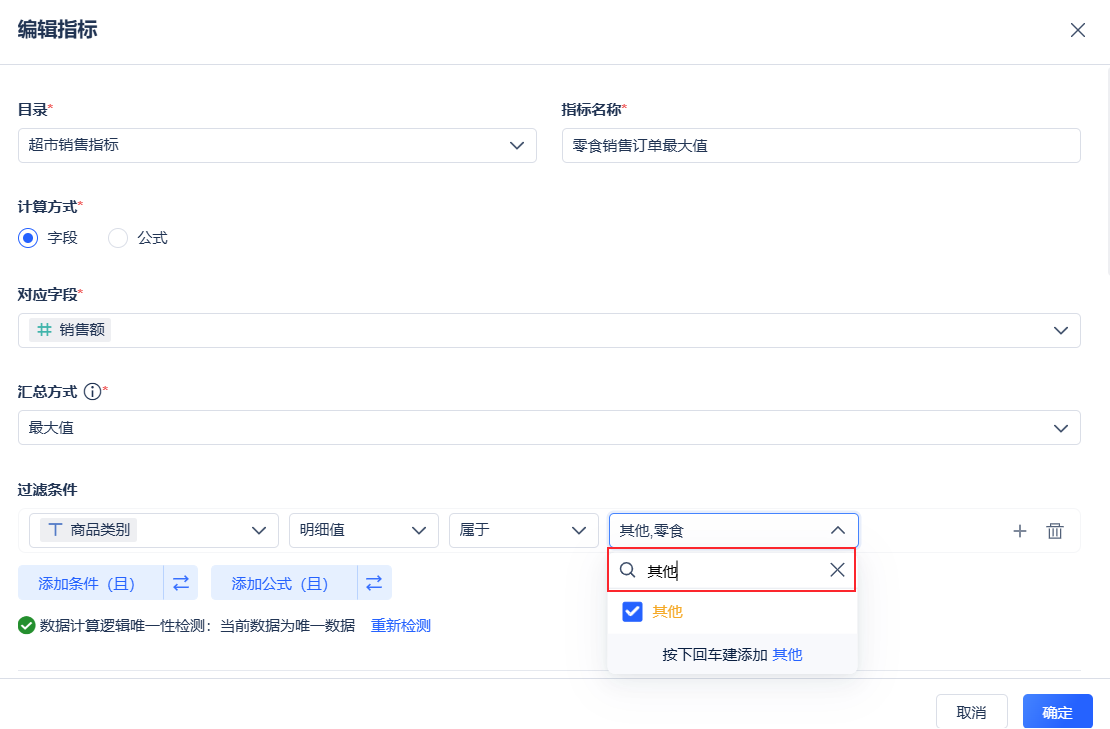The height and width of the screenshot is (729, 1110).
Task: Click the green check status icon
Action: coord(26,626)
